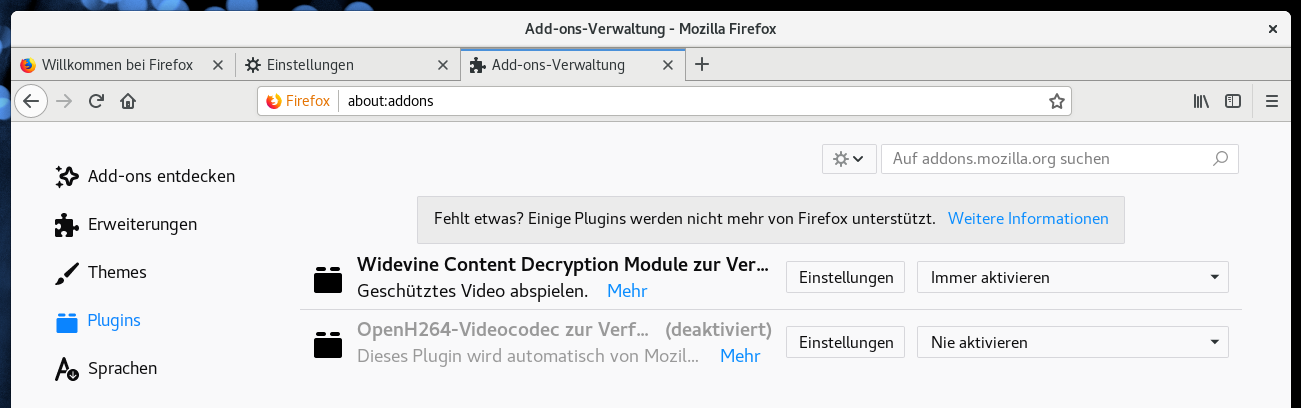This screenshot has width=1301, height=408.
Task: Expand the Immer aktivieren dropdown
Action: [x=1072, y=277]
